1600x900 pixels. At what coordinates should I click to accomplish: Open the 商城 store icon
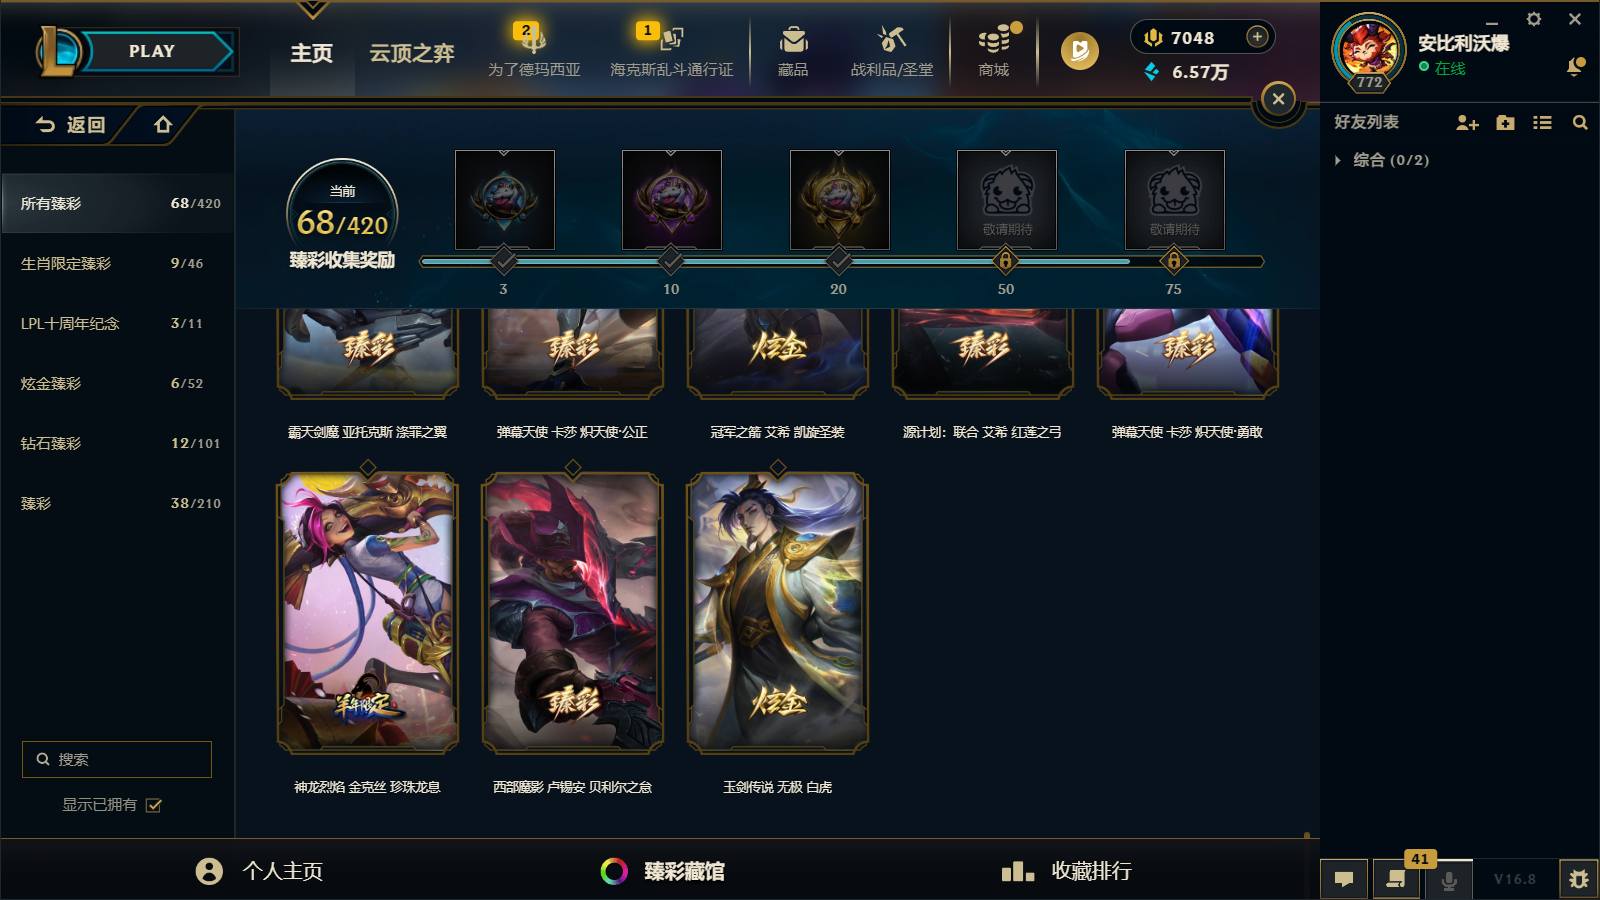[x=994, y=40]
